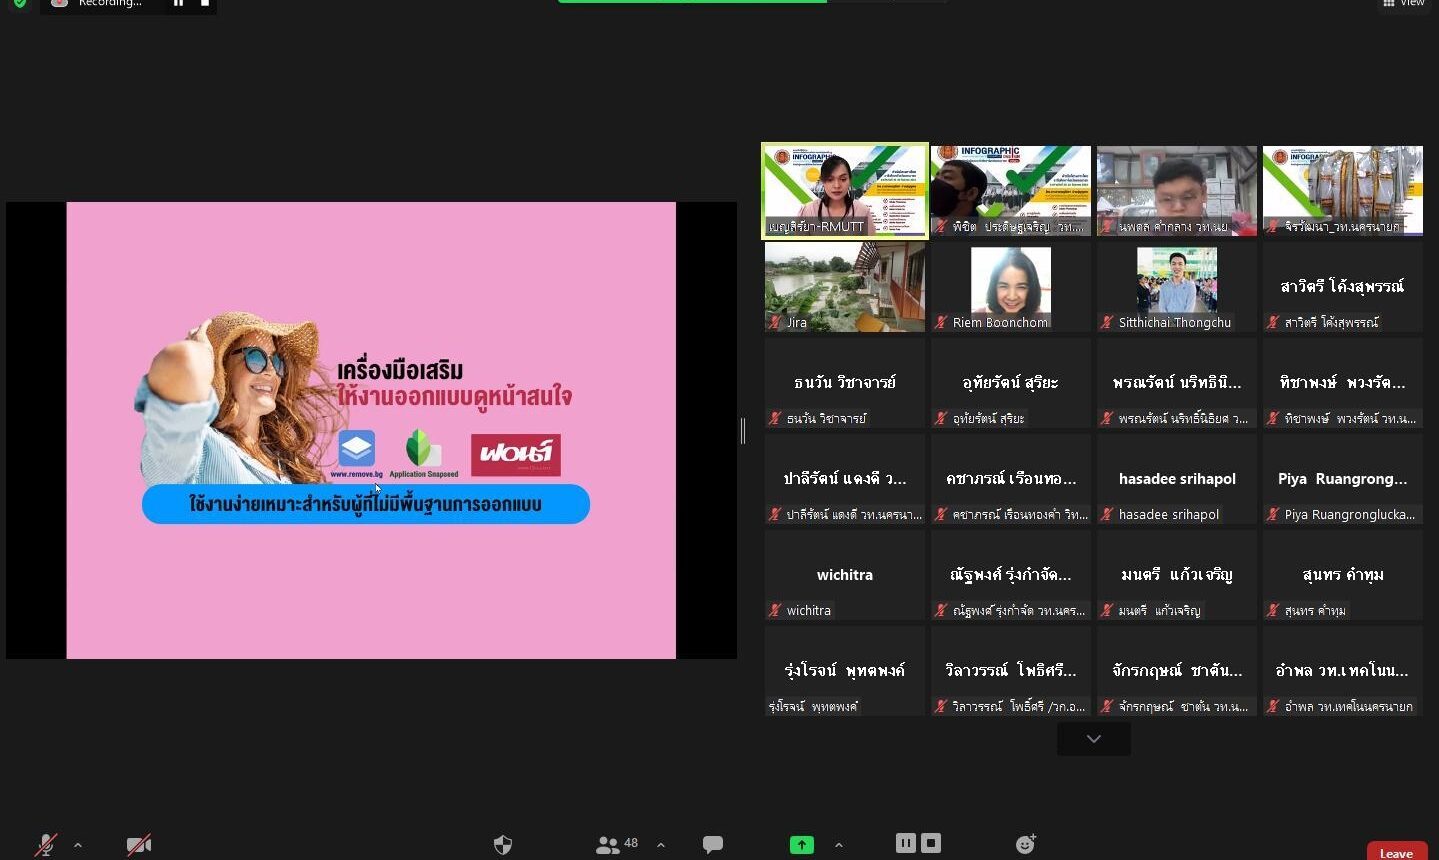Click the Recording indicator label
The height and width of the screenshot is (860, 1439).
pyautogui.click(x=110, y=4)
